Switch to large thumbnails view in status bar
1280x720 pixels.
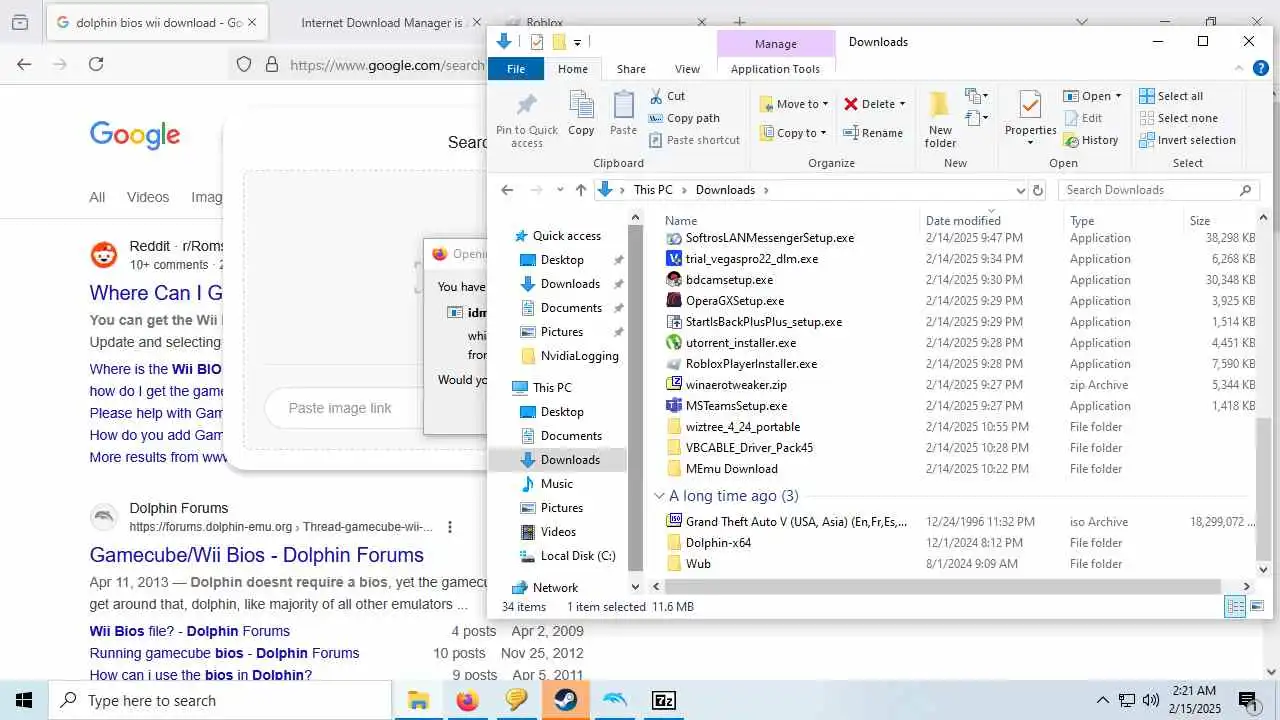(x=1258, y=607)
